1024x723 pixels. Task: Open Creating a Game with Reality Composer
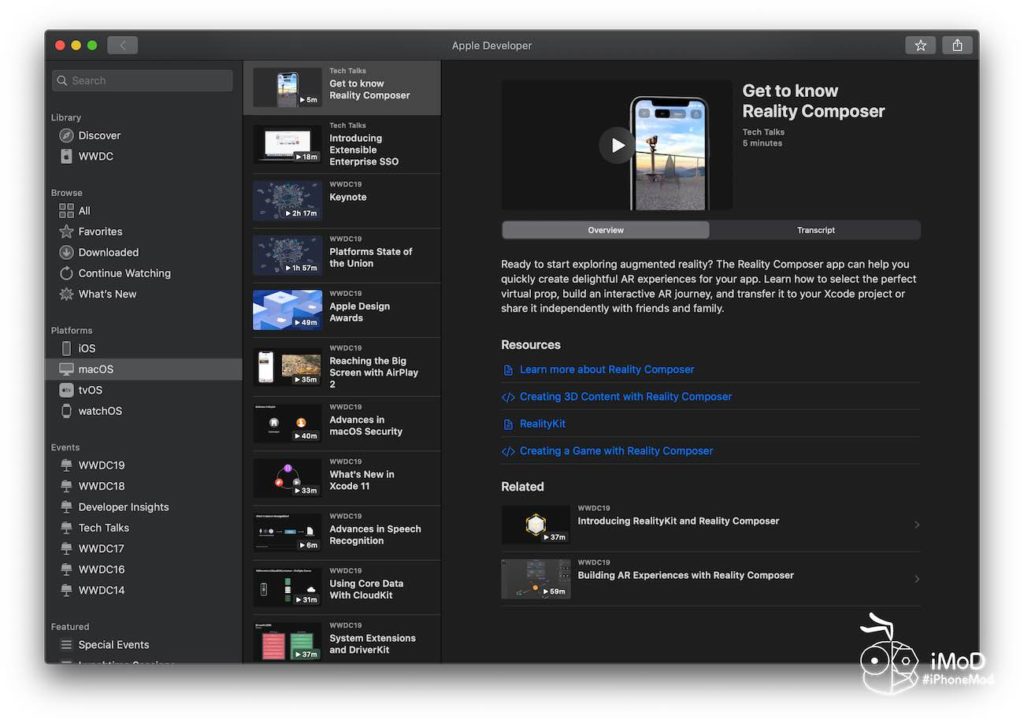pos(616,451)
